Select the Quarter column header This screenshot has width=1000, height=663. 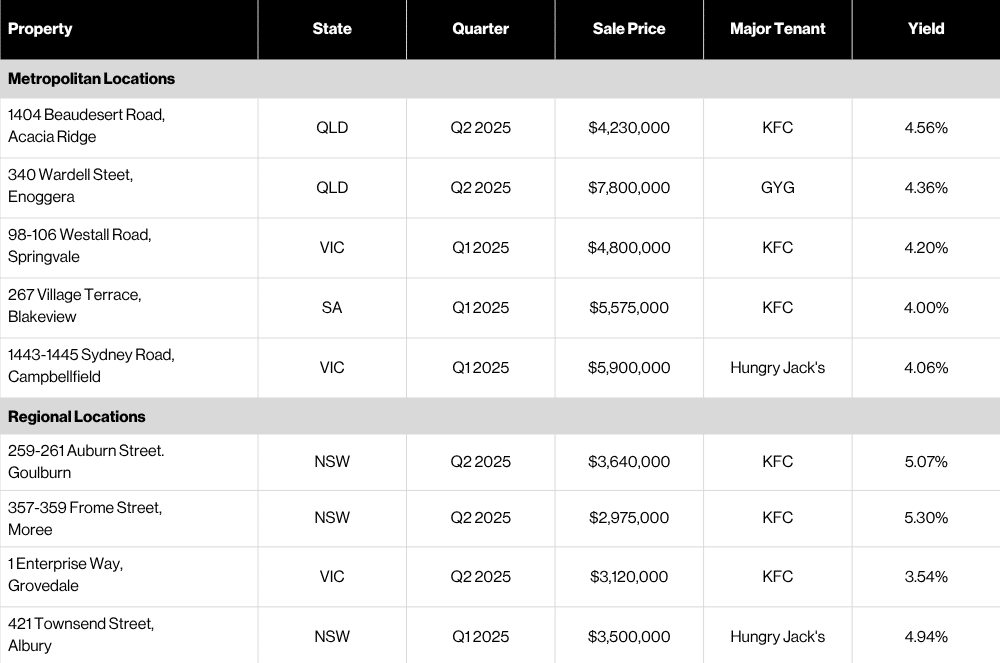(481, 29)
